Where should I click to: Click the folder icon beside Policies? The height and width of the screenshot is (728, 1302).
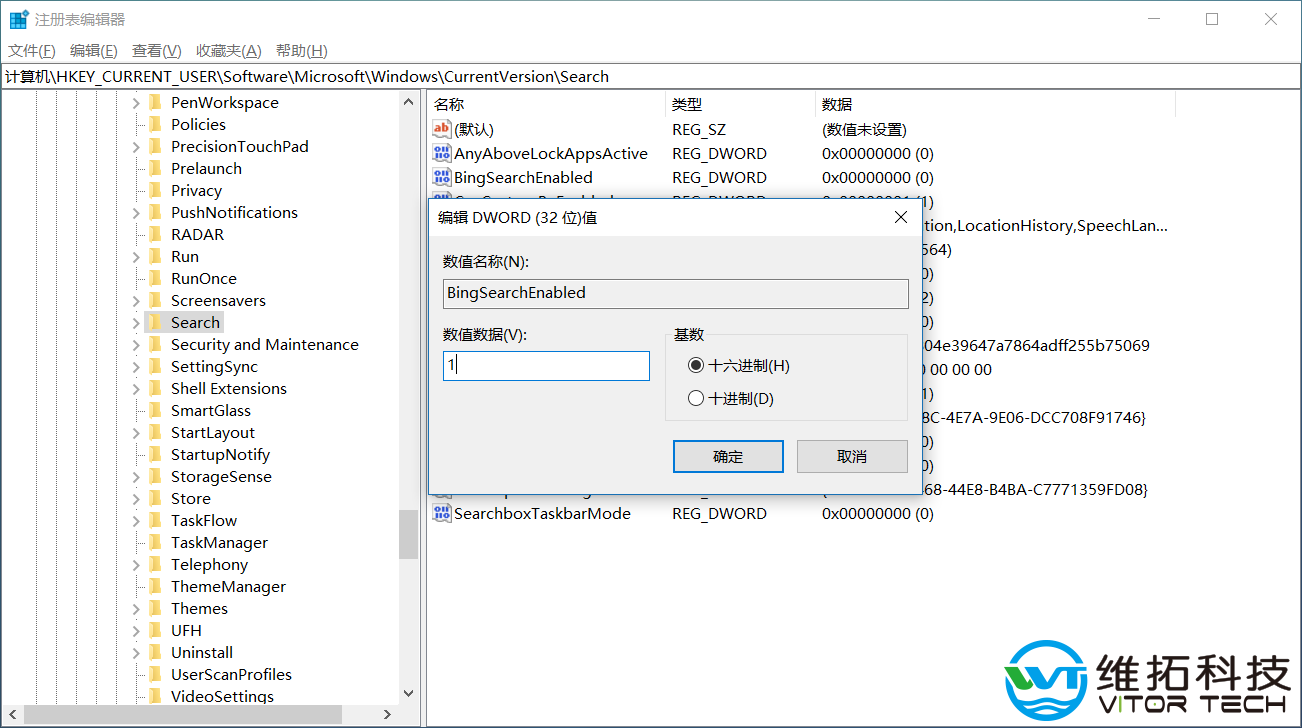pyautogui.click(x=155, y=124)
